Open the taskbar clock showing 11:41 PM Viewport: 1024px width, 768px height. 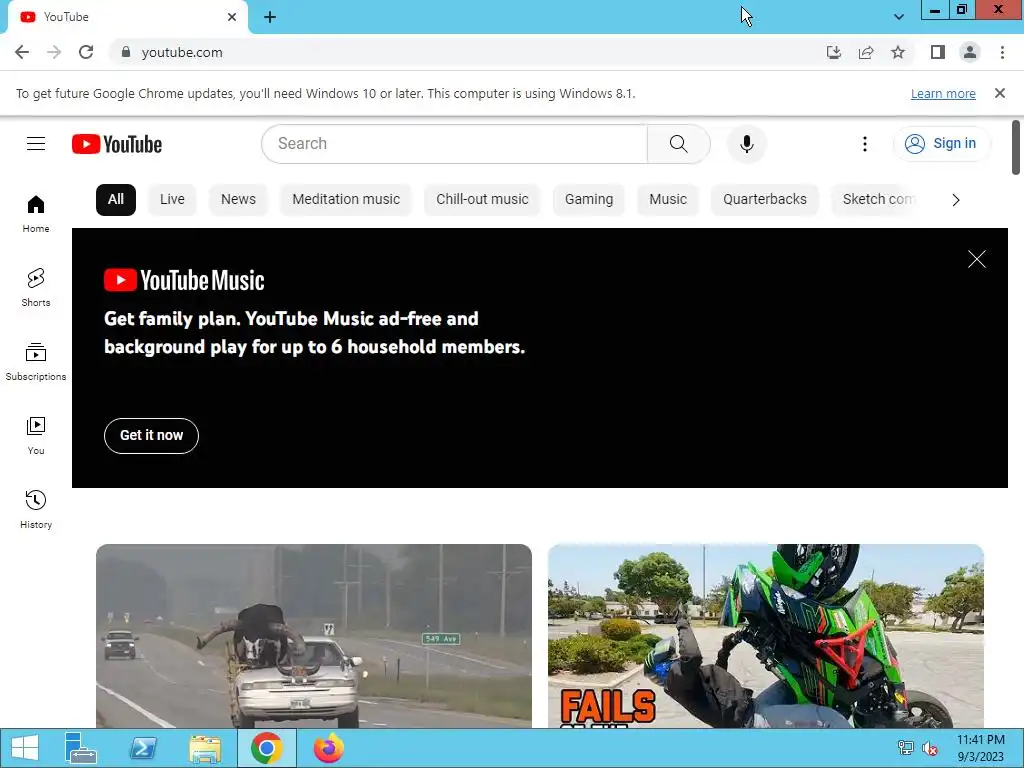980,748
